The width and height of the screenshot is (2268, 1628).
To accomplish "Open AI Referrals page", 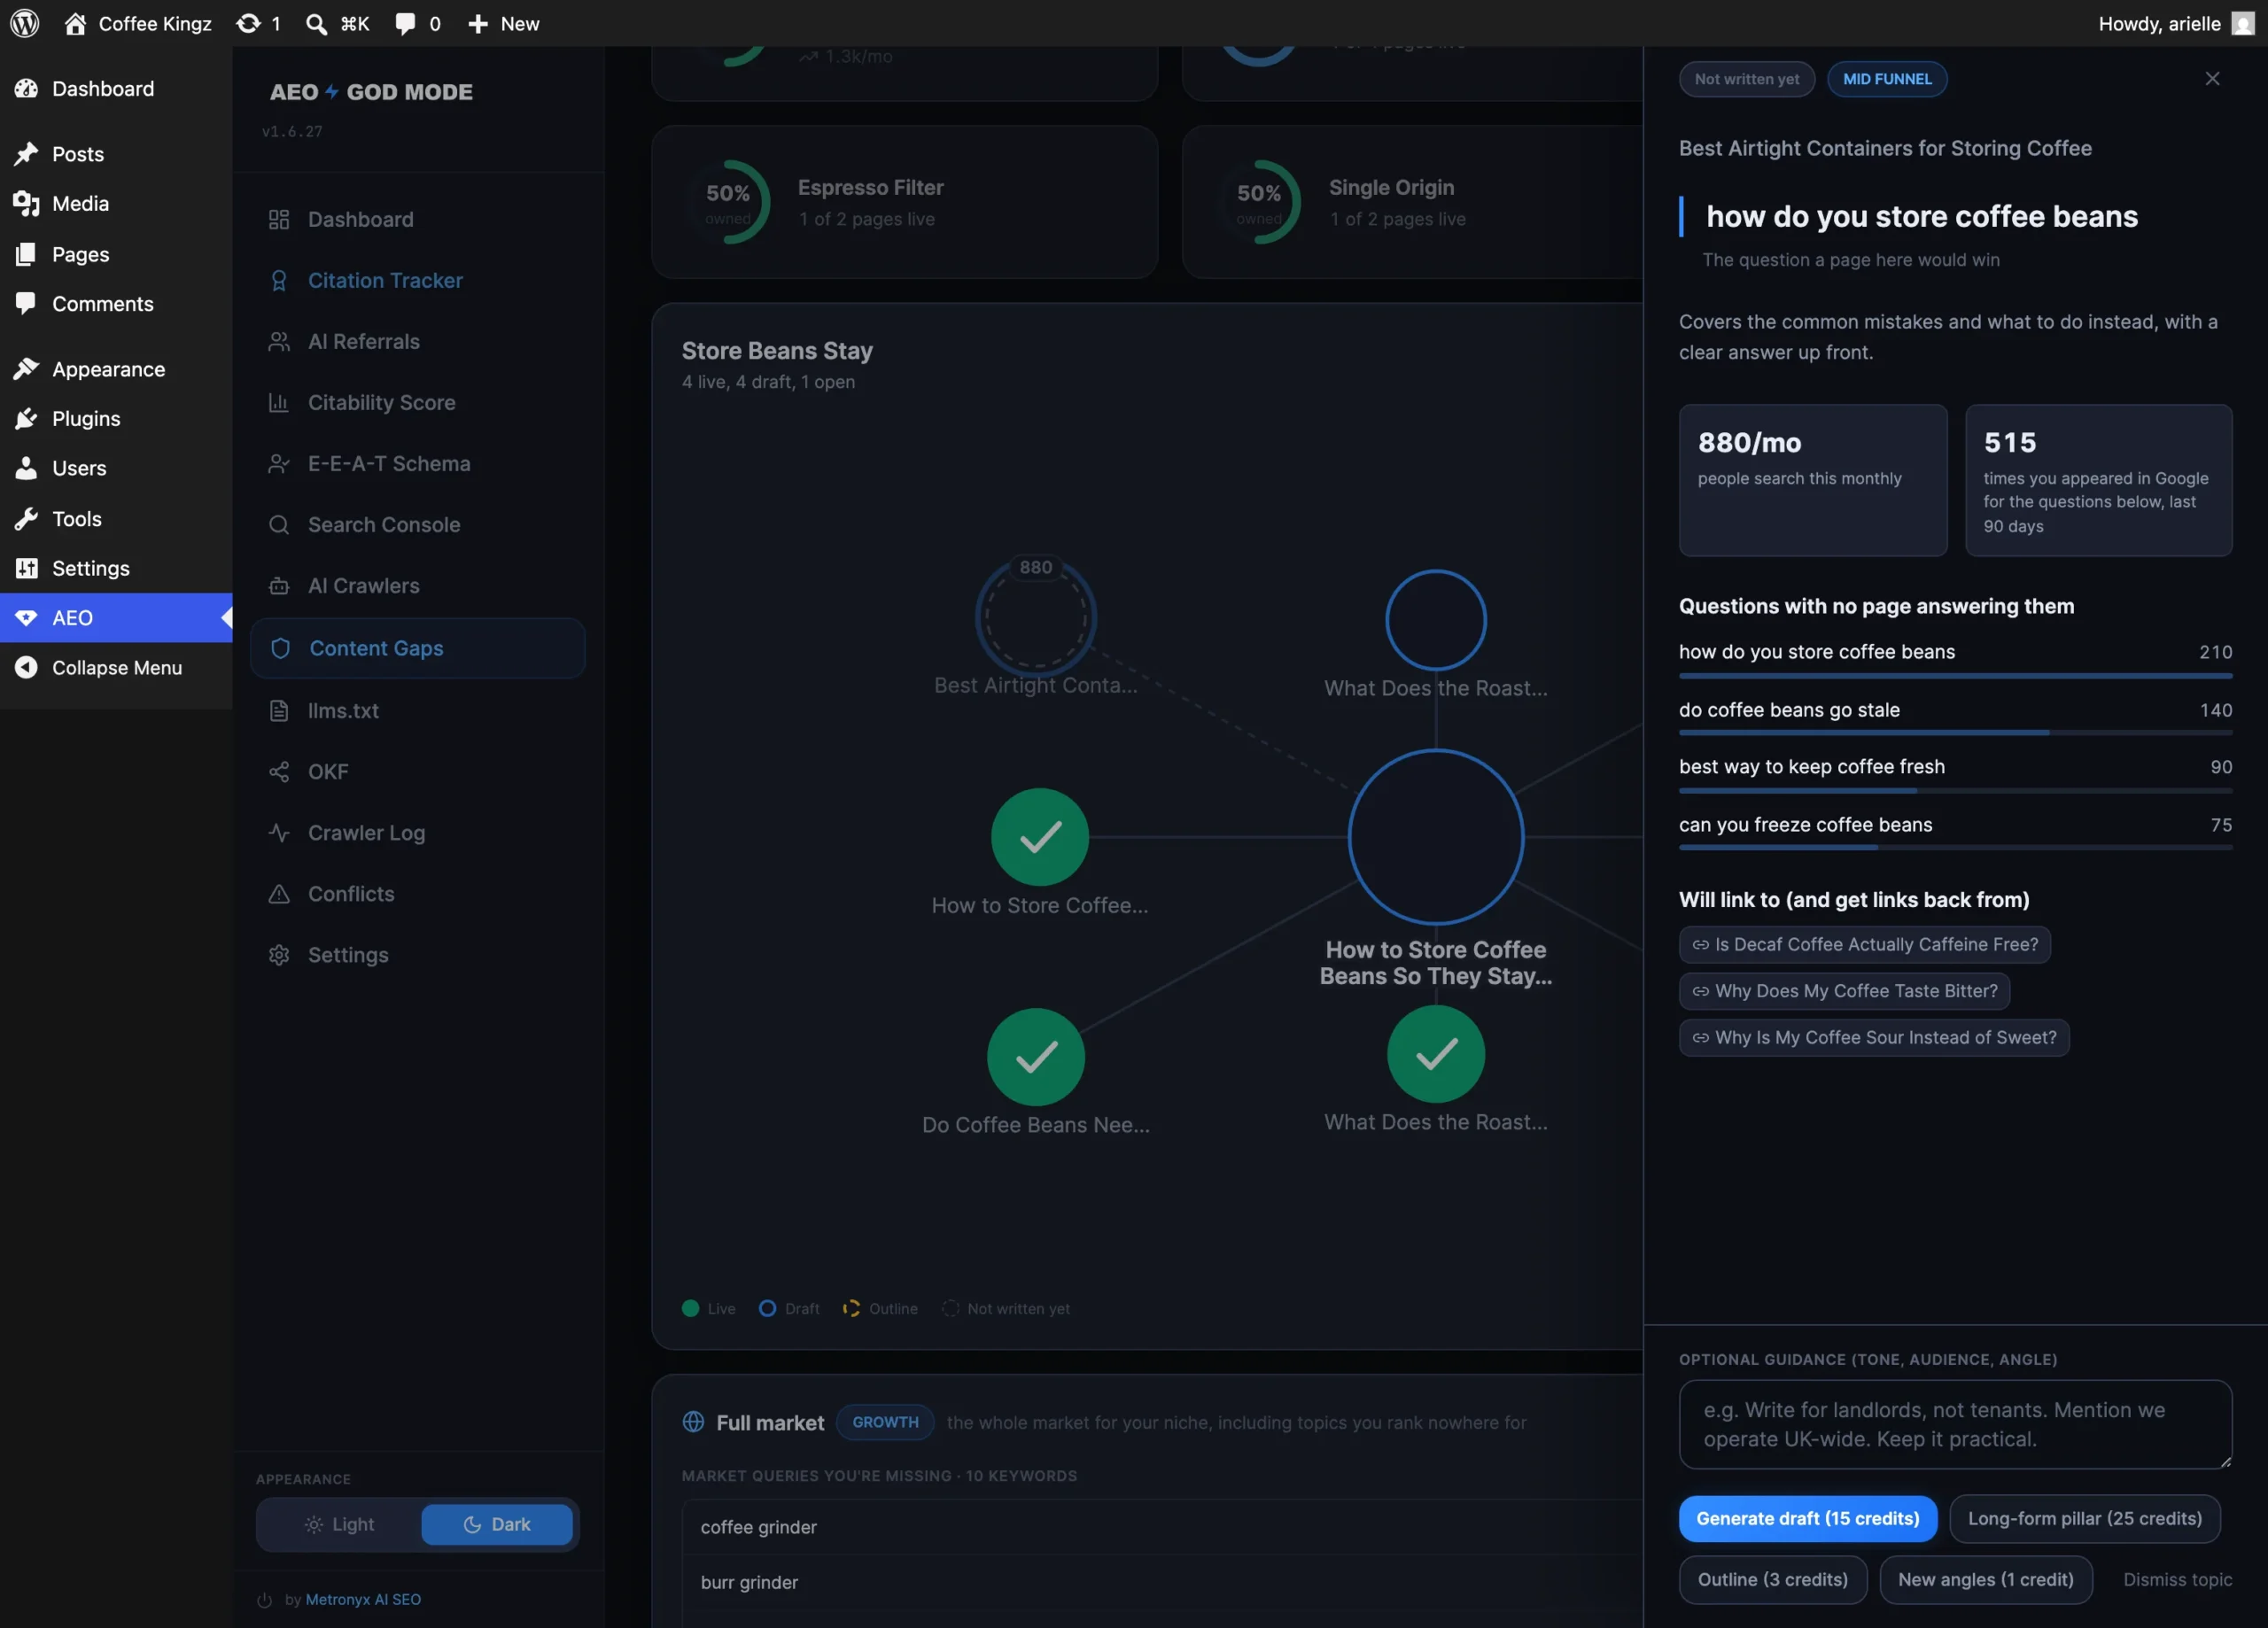I will pos(417,341).
